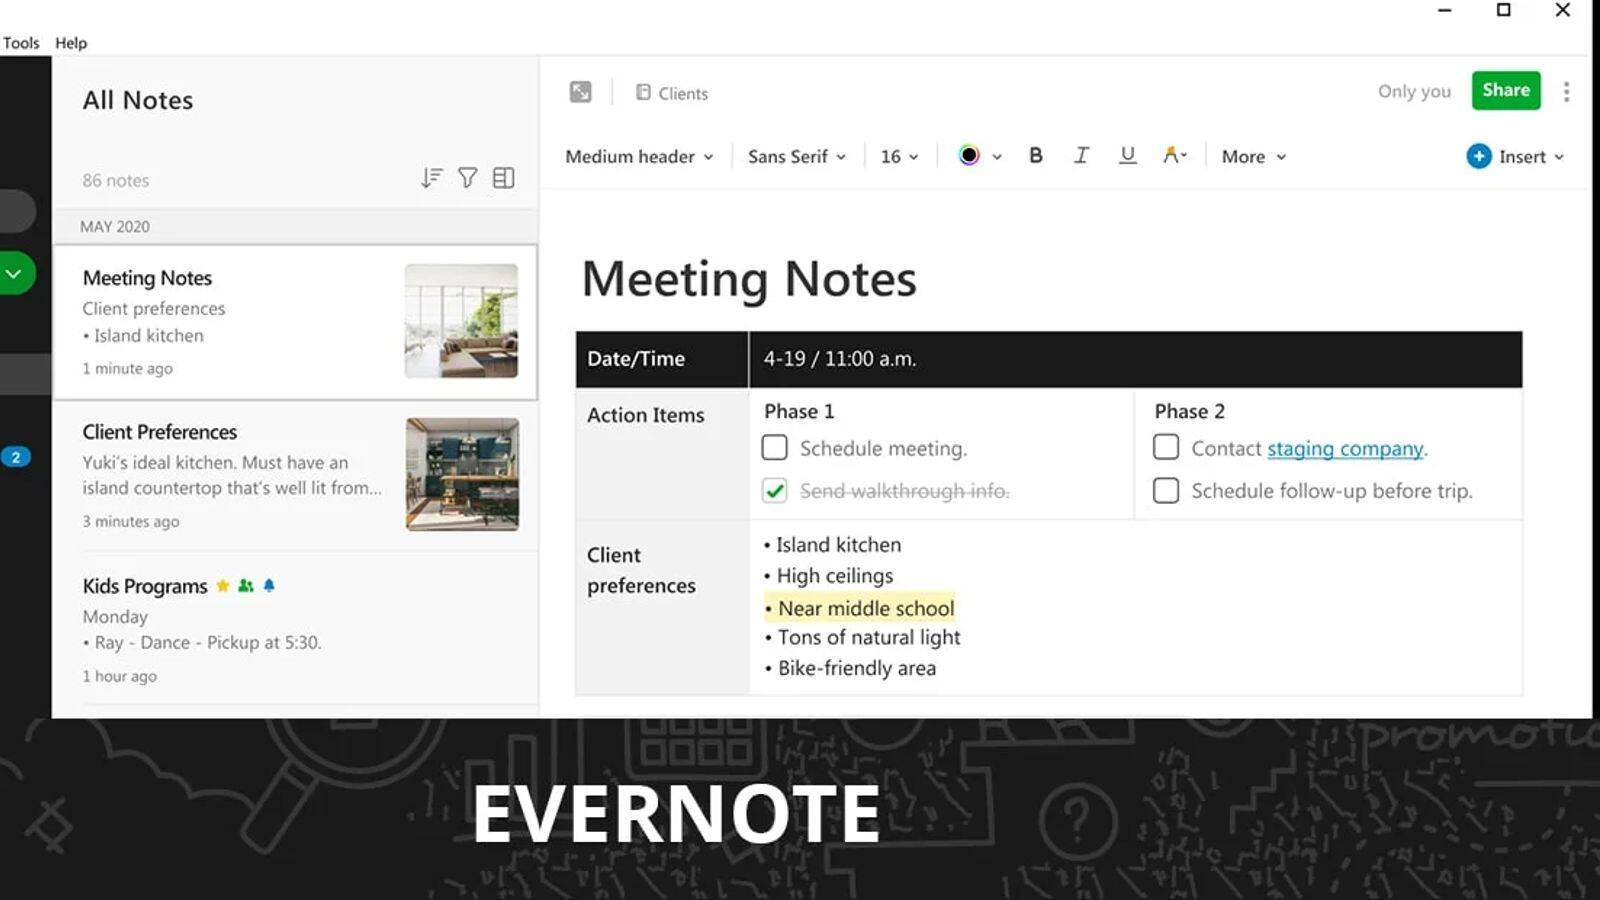Click the reminder bell on Kids Programs
Viewport: 1600px width, 900px height.
[269, 586]
